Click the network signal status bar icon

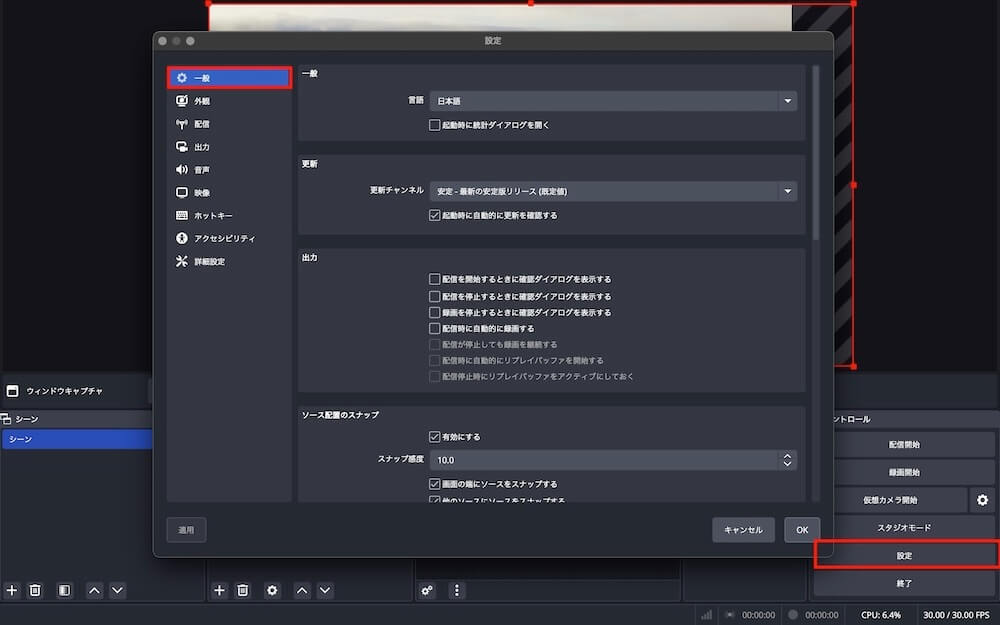(x=706, y=615)
